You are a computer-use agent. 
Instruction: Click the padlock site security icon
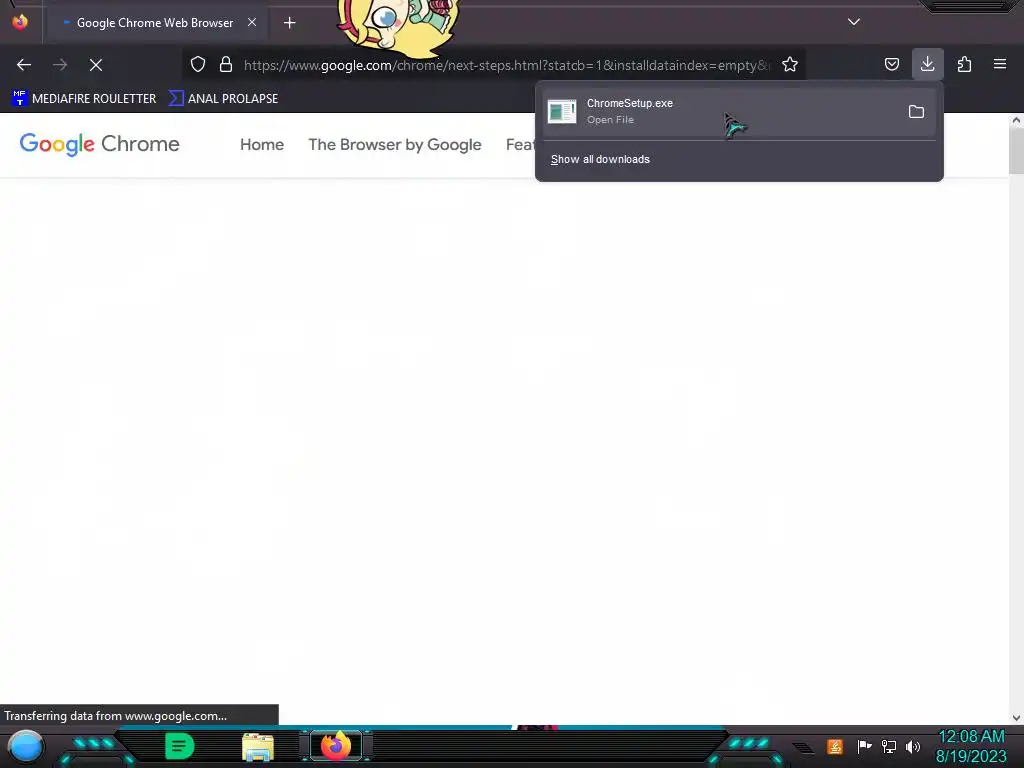click(x=226, y=64)
